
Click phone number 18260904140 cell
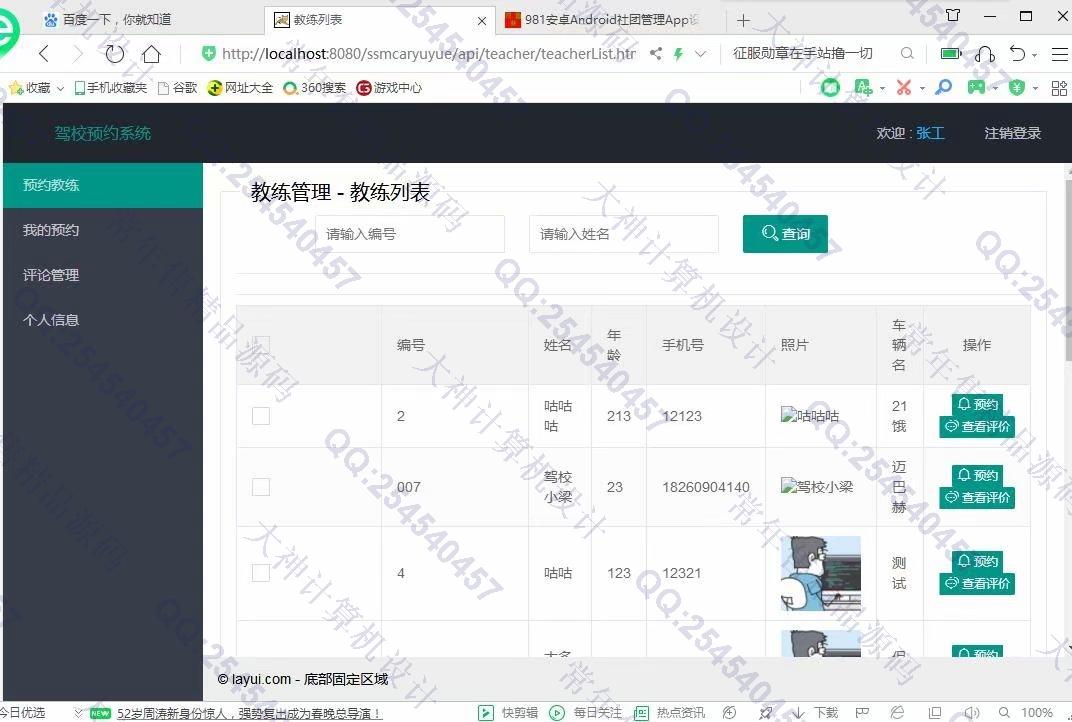[x=706, y=487]
